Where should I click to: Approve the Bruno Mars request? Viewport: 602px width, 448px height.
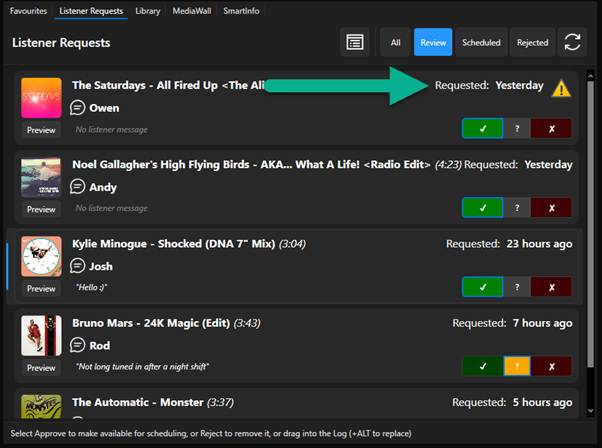coord(483,366)
